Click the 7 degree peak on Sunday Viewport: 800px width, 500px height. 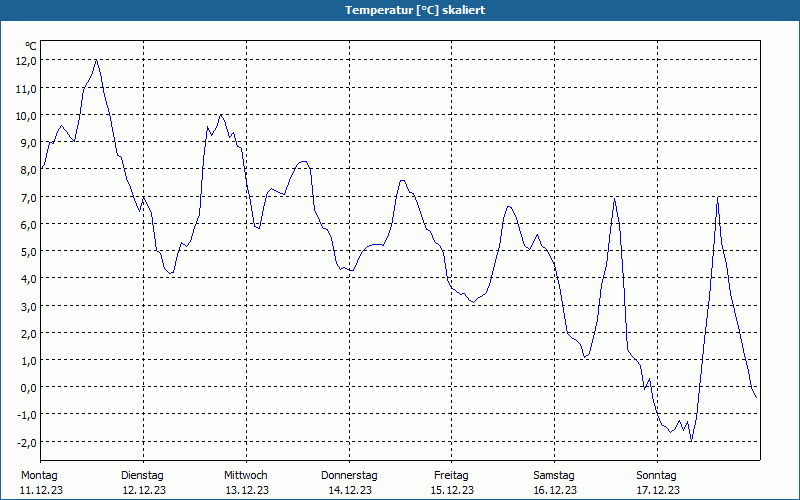718,197
